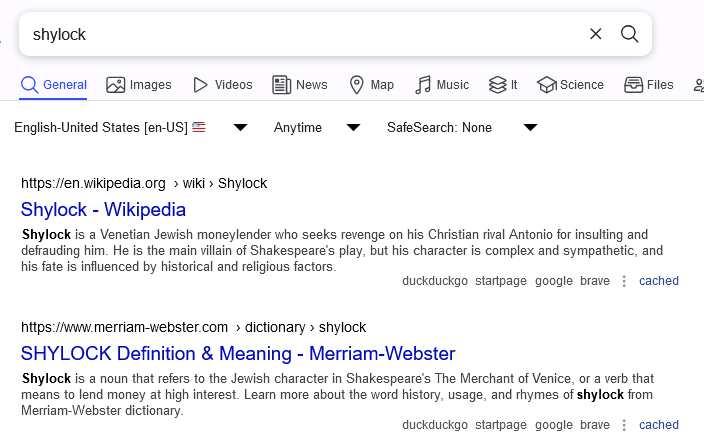The image size is (704, 448).
Task: Expand the SafeSearch: None dropdown
Action: [462, 127]
